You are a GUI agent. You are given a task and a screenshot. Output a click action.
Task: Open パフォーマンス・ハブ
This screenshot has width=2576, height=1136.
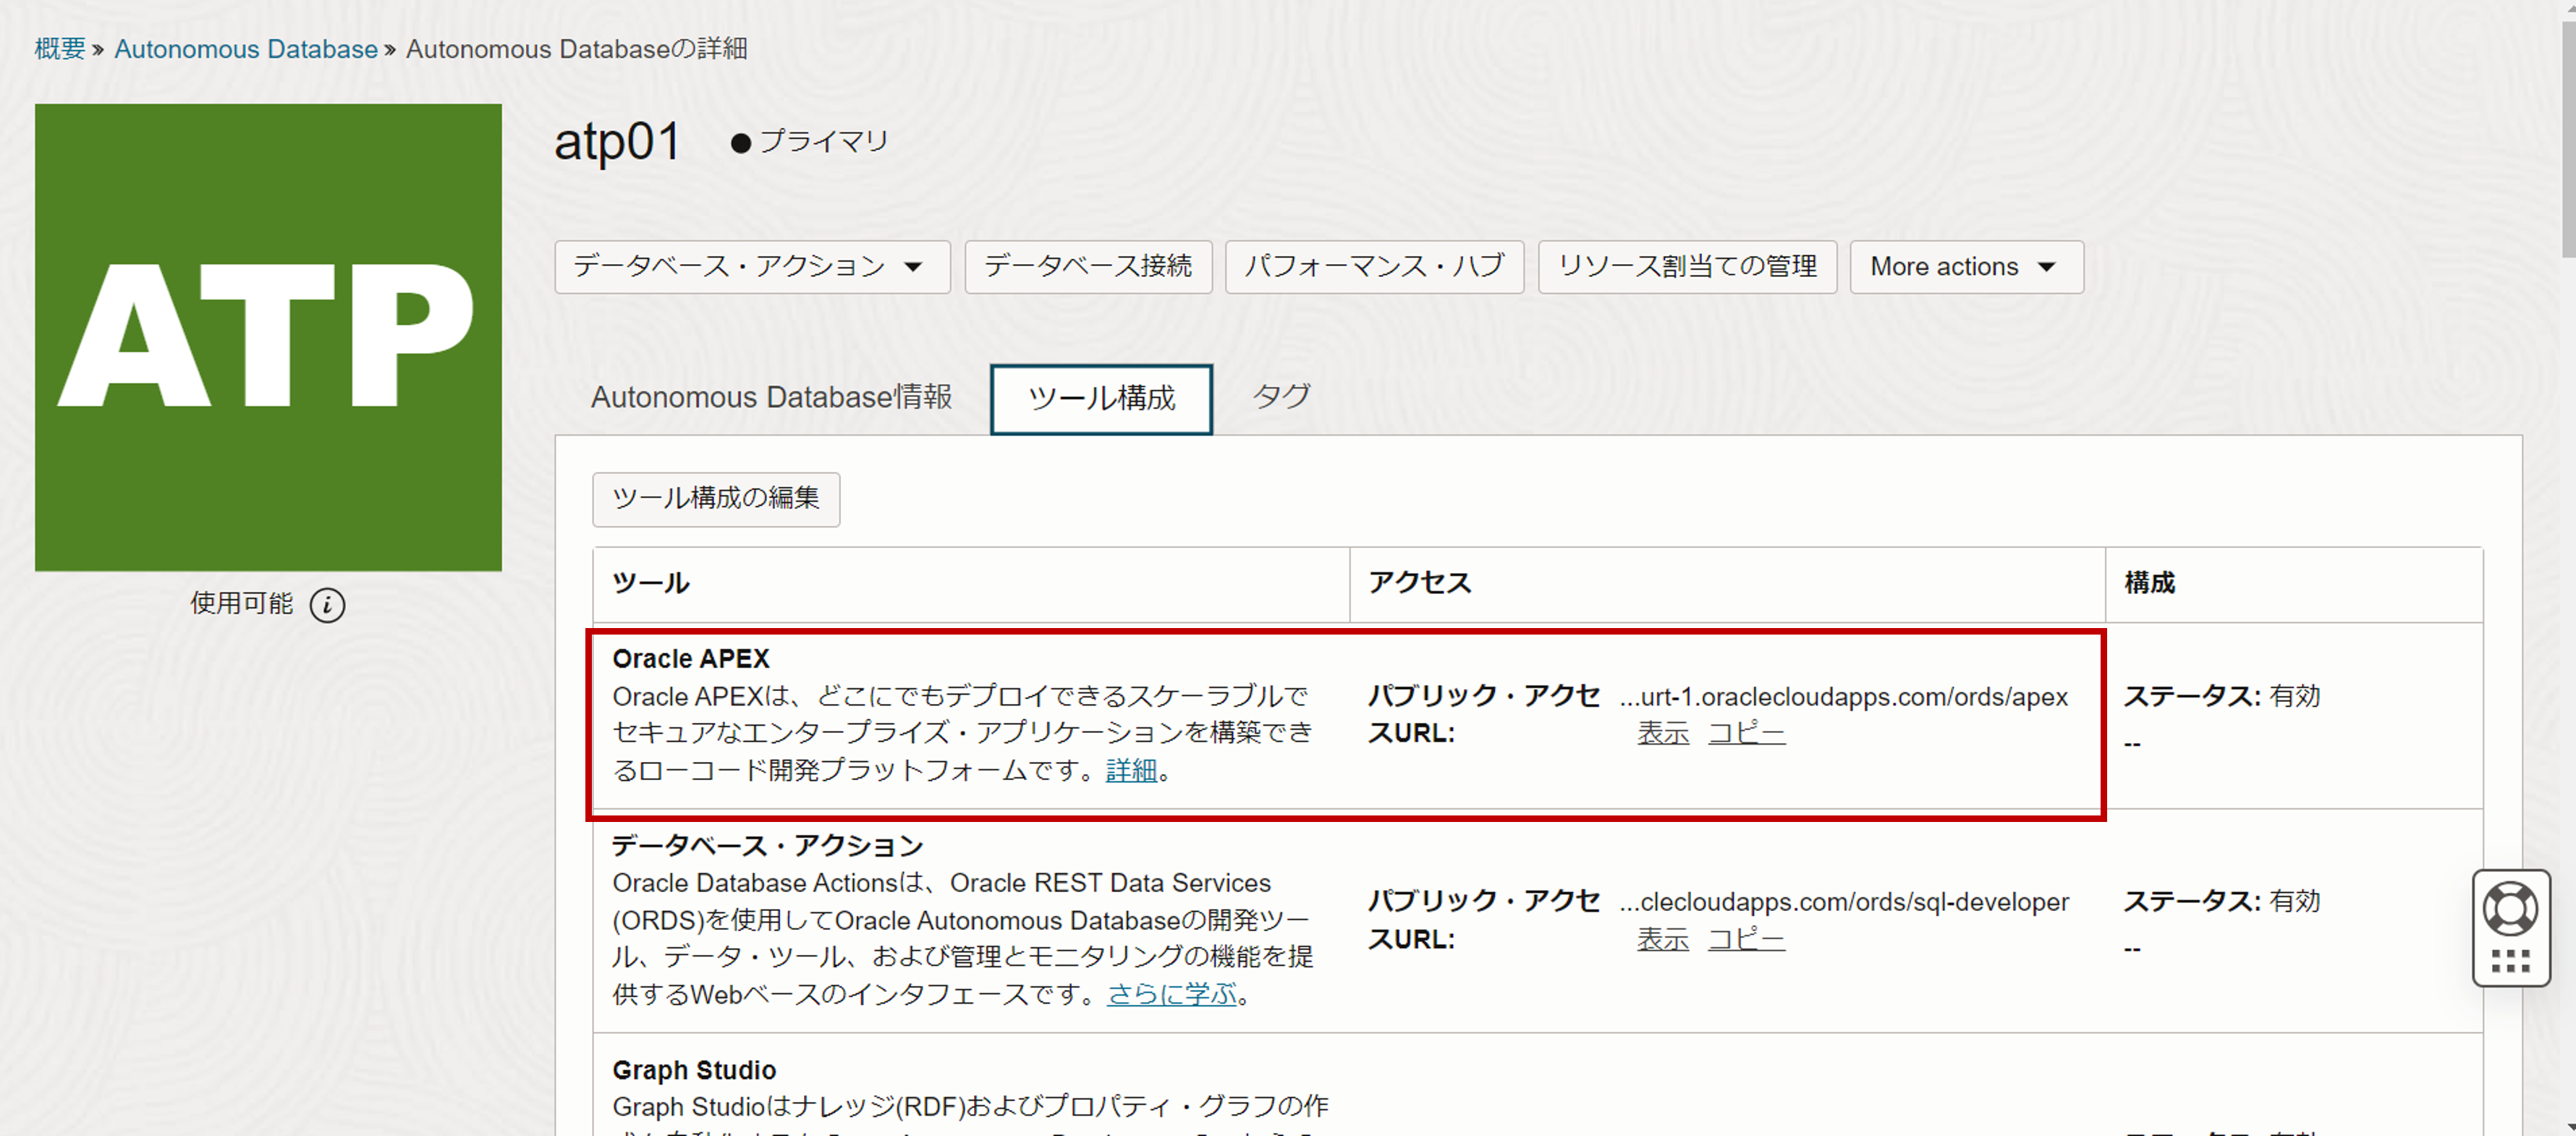coord(1373,267)
